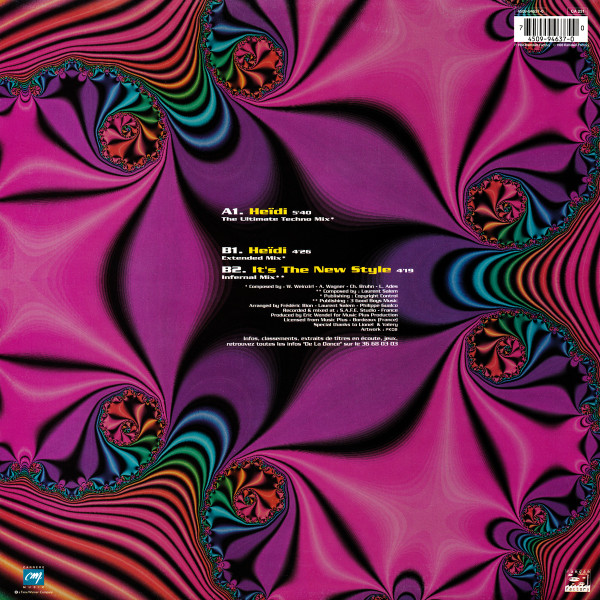This screenshot has width=600, height=600.
Task: Click the 'Publishing : Copyright Control' line
Action: 359,296
